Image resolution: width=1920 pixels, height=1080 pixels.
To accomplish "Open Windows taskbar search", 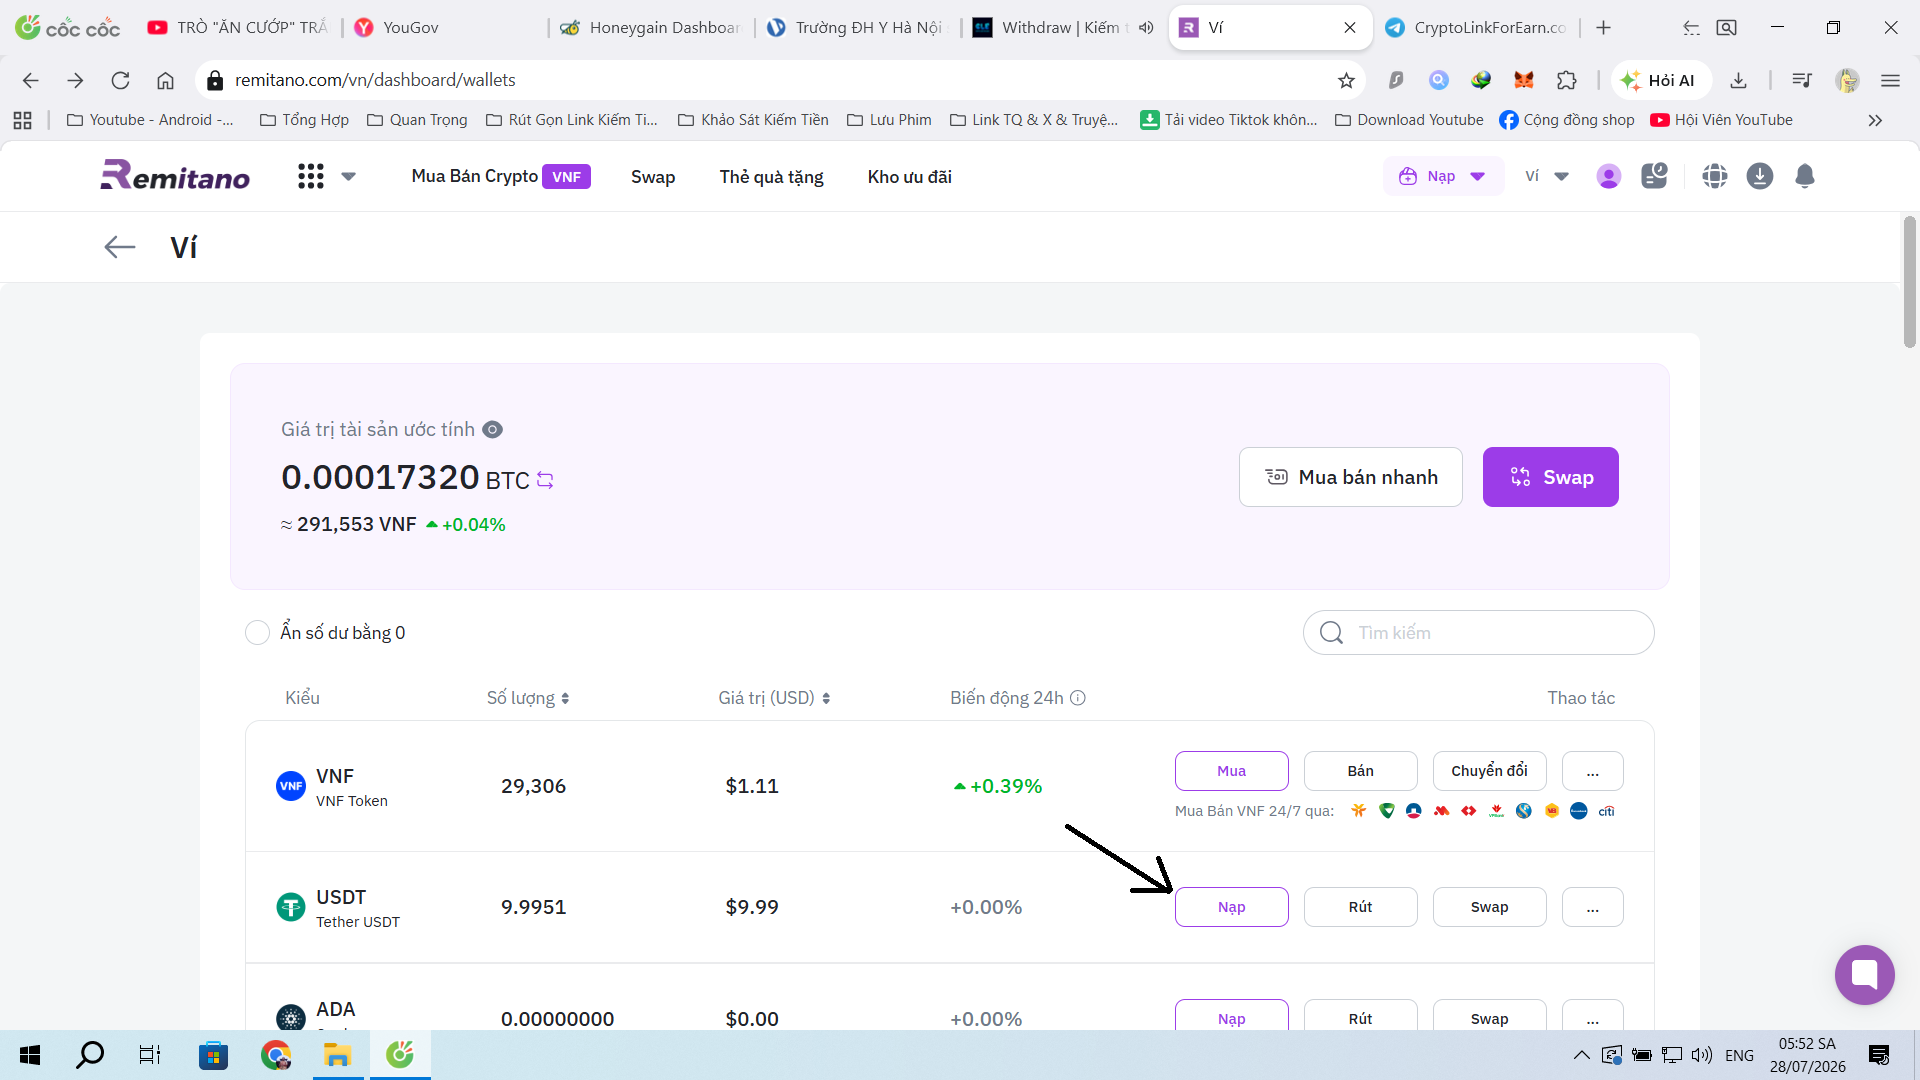I will (90, 1055).
